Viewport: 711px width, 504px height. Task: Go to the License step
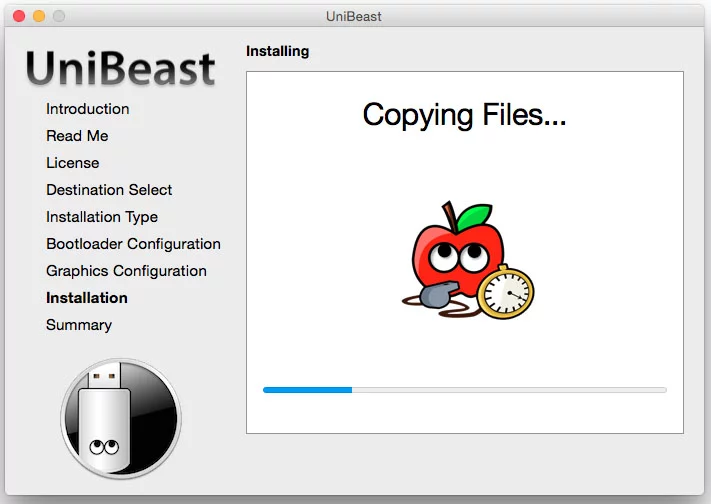coord(72,163)
